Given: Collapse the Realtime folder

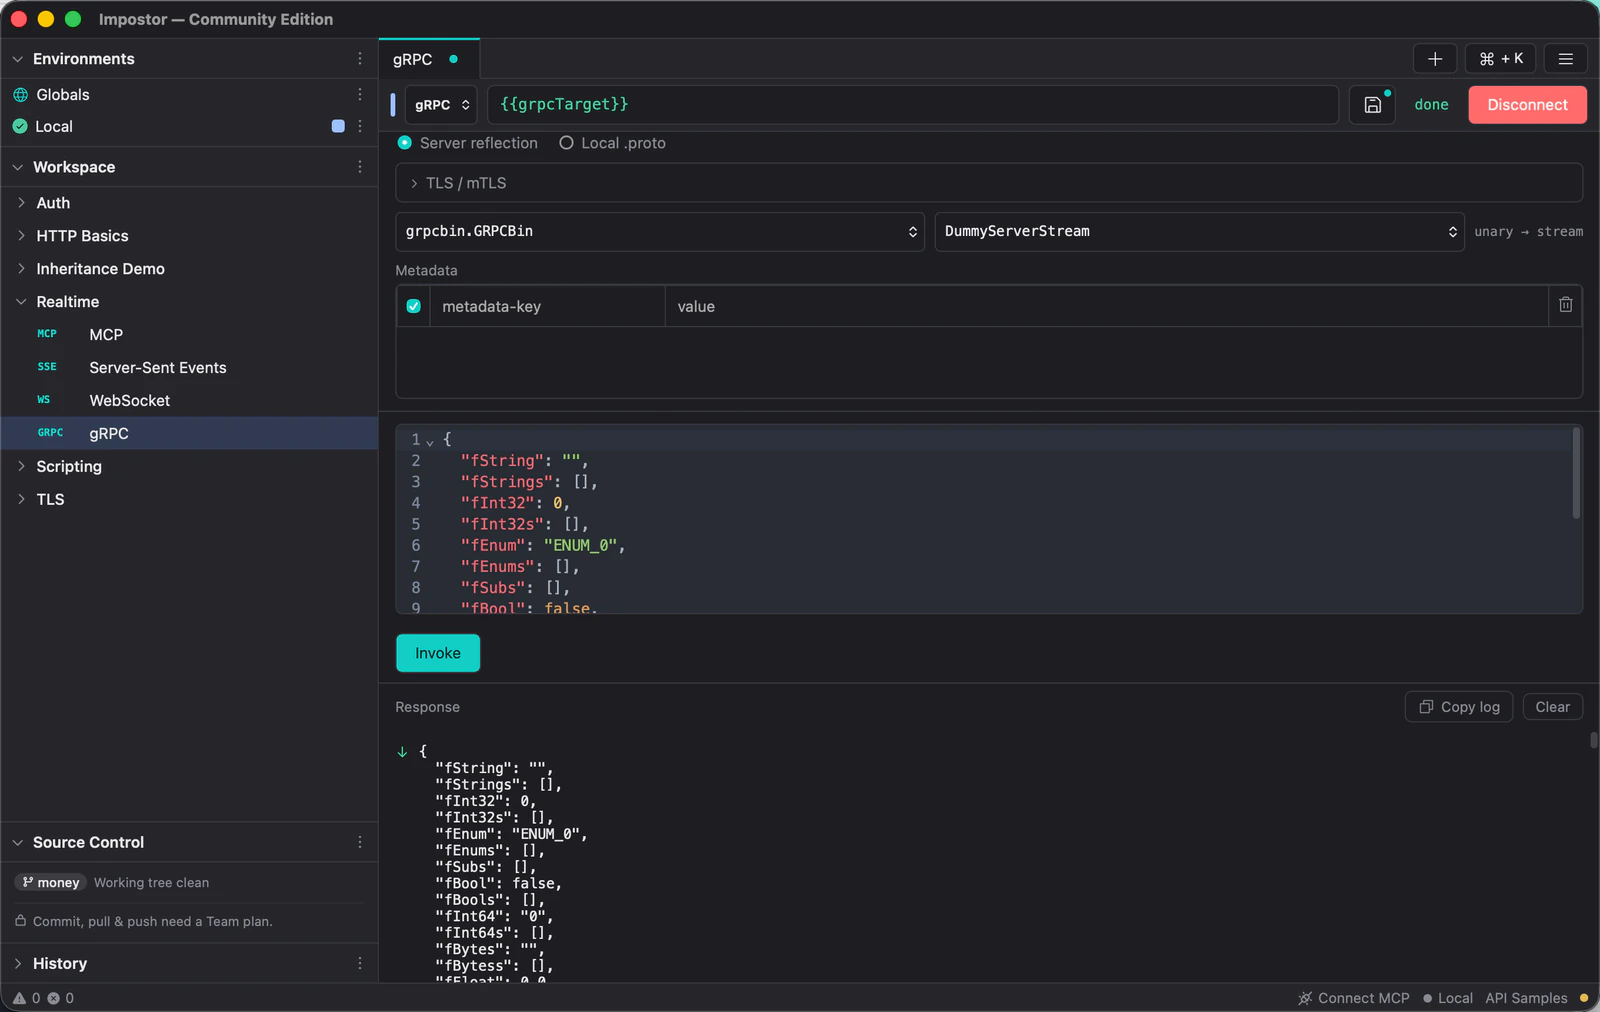Looking at the screenshot, I should [x=21, y=301].
